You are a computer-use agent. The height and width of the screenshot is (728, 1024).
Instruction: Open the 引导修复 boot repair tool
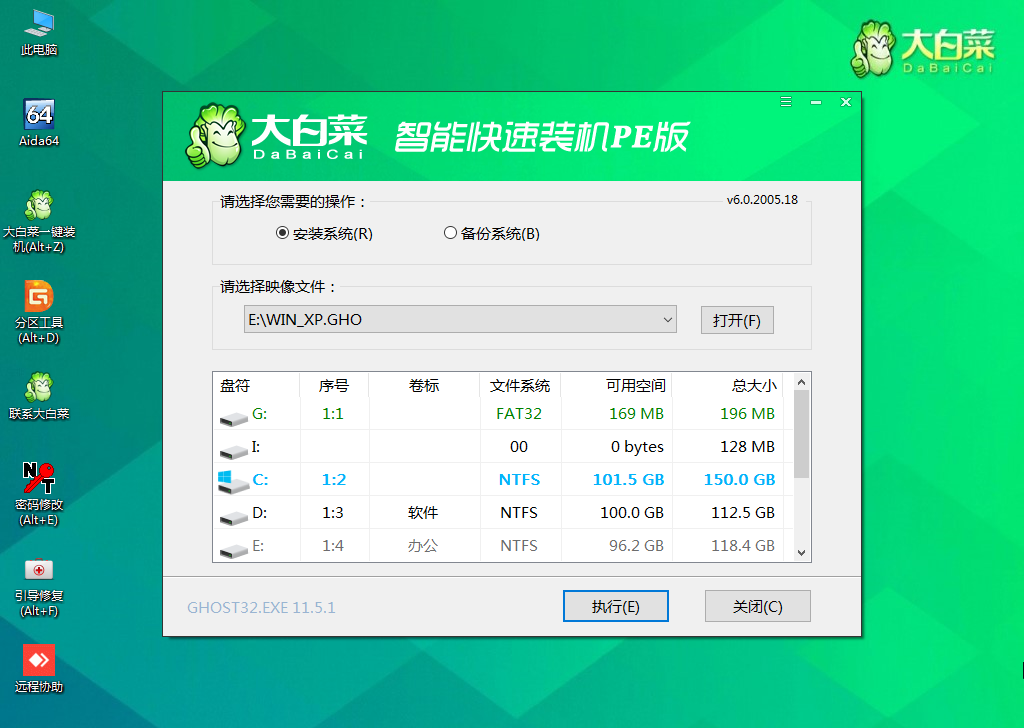pos(37,566)
